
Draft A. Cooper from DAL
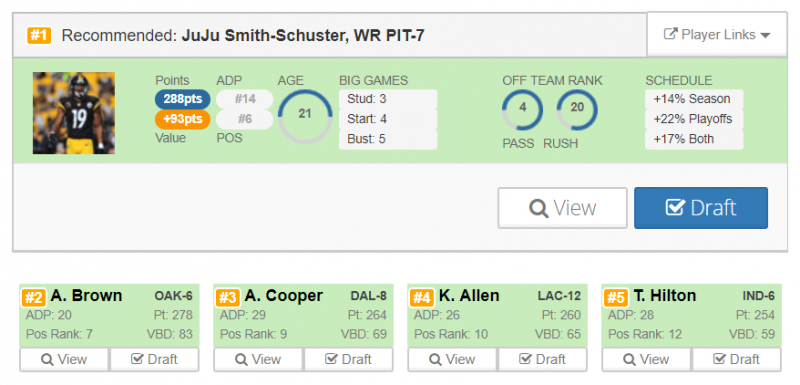pos(348,360)
